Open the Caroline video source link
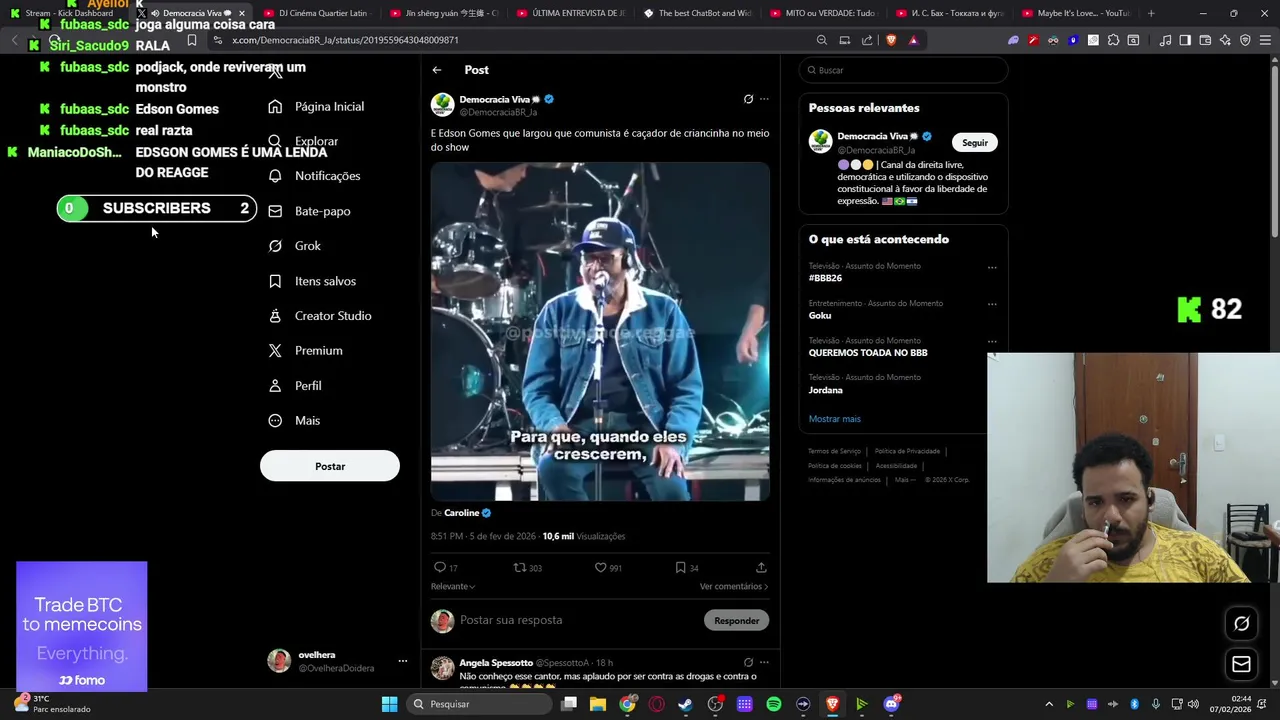 [x=461, y=513]
